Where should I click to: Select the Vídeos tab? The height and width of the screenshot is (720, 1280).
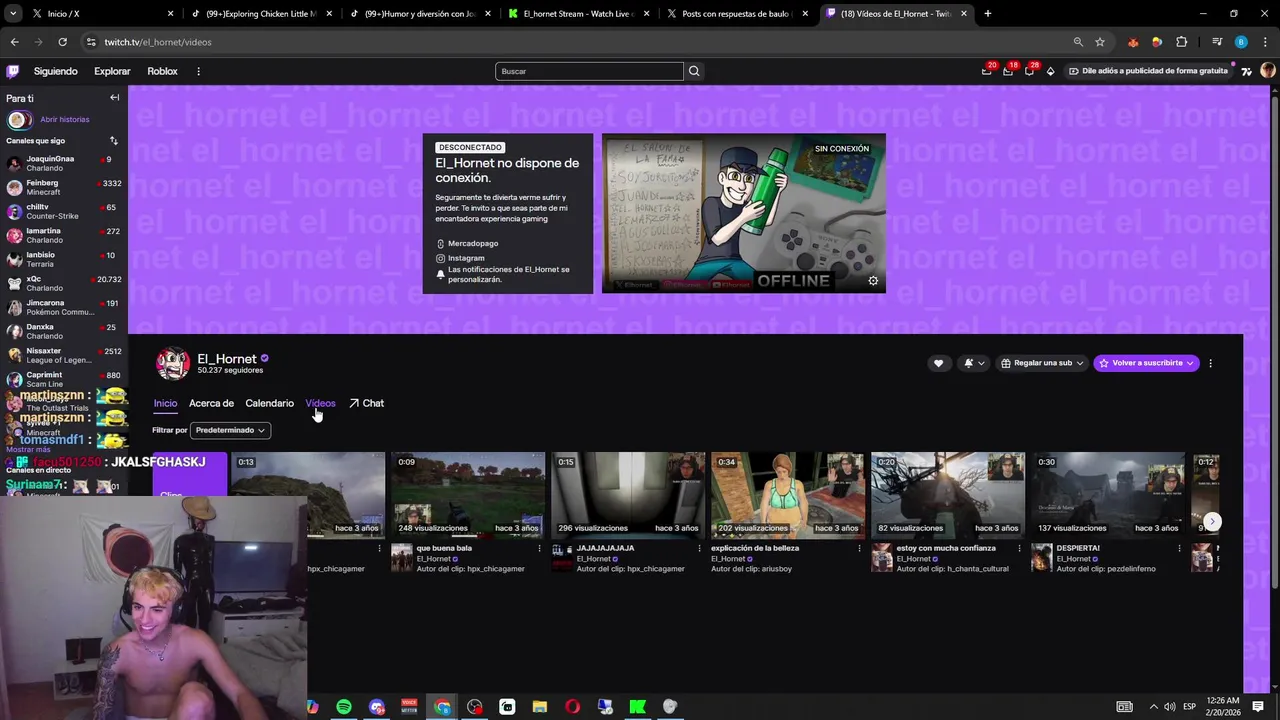click(320, 403)
